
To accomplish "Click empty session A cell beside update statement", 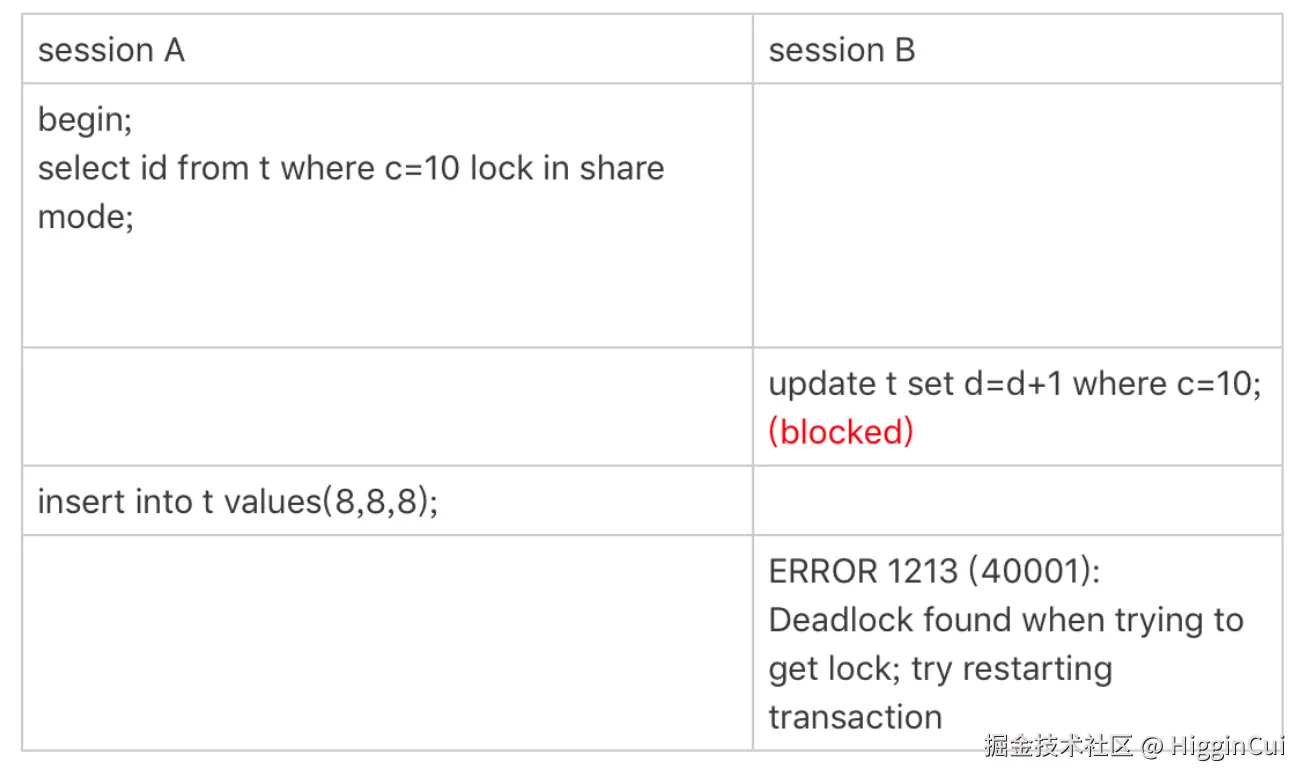I will point(387,407).
